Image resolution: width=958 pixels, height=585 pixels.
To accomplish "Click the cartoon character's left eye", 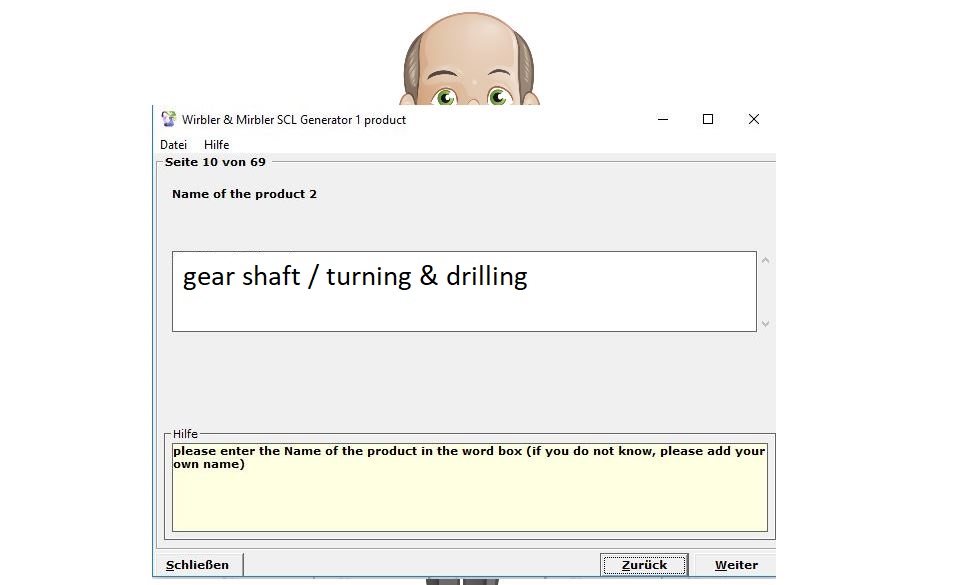I will 445,97.
